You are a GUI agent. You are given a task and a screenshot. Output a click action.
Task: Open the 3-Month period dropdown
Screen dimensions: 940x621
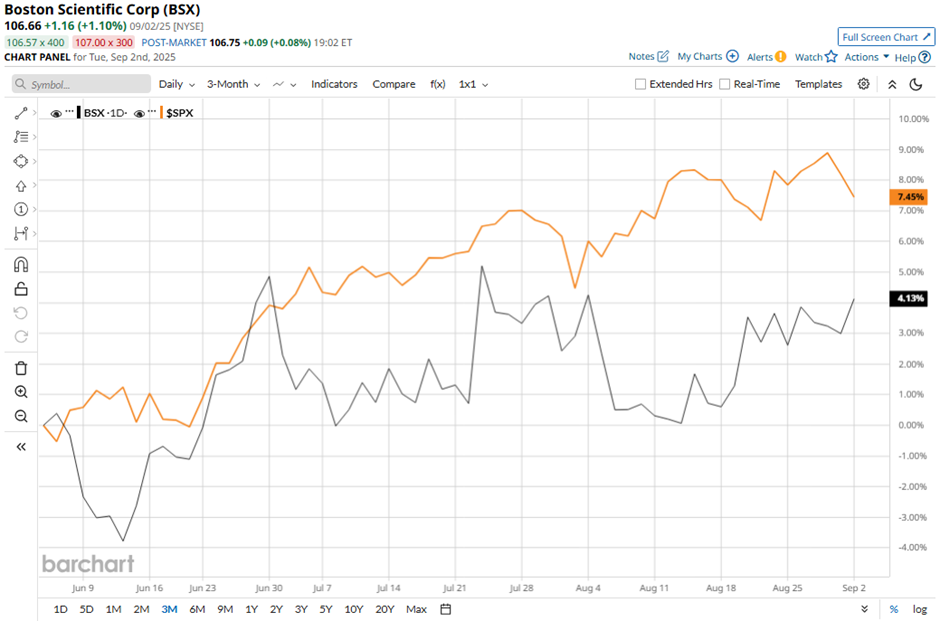coord(233,84)
